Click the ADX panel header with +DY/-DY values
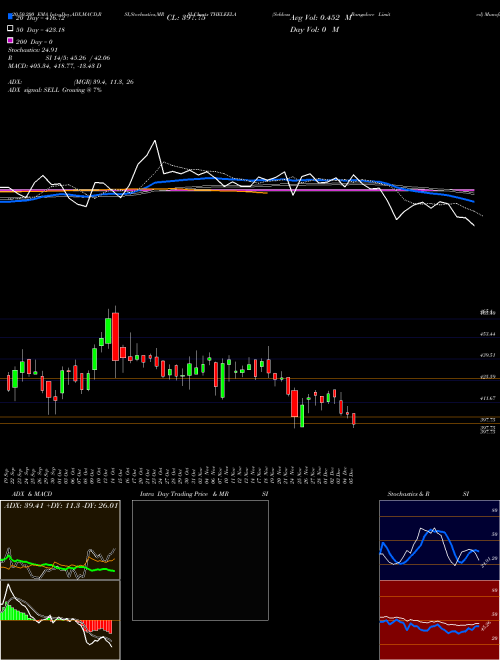Image resolution: width=500 pixels, height=660 pixels. tap(61, 505)
